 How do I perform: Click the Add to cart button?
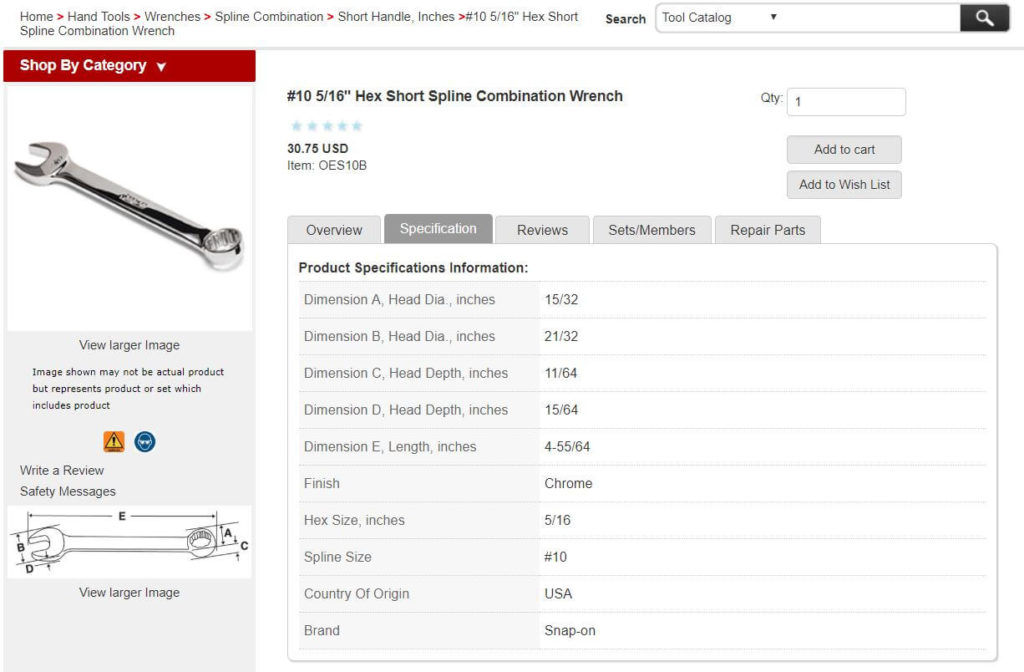tap(843, 149)
